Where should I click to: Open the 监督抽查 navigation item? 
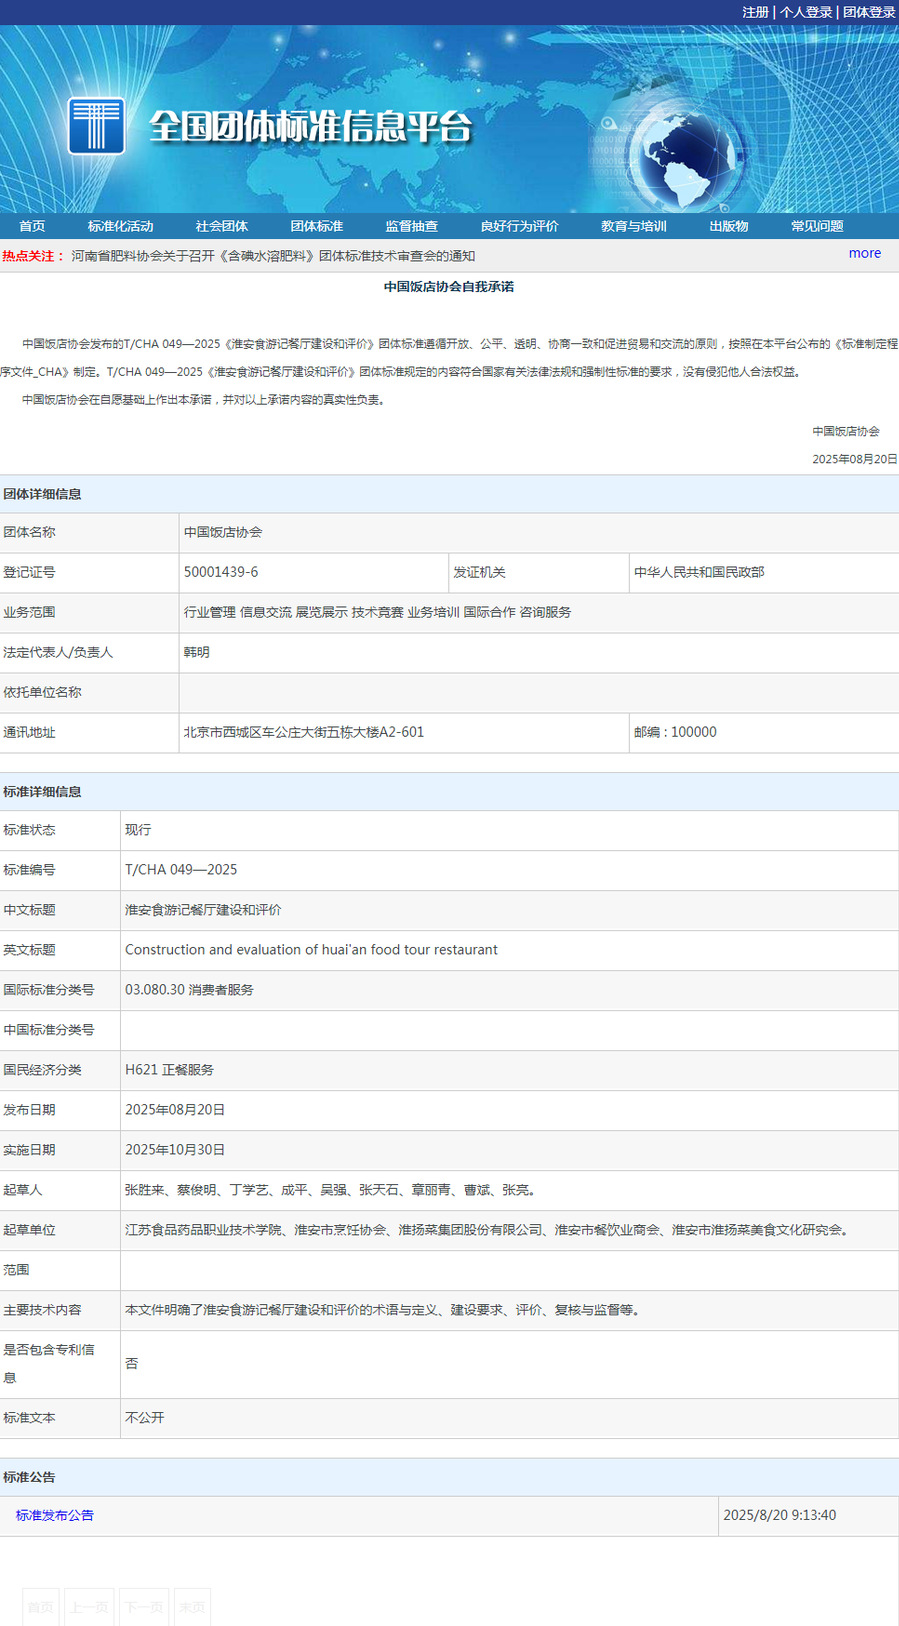click(411, 226)
